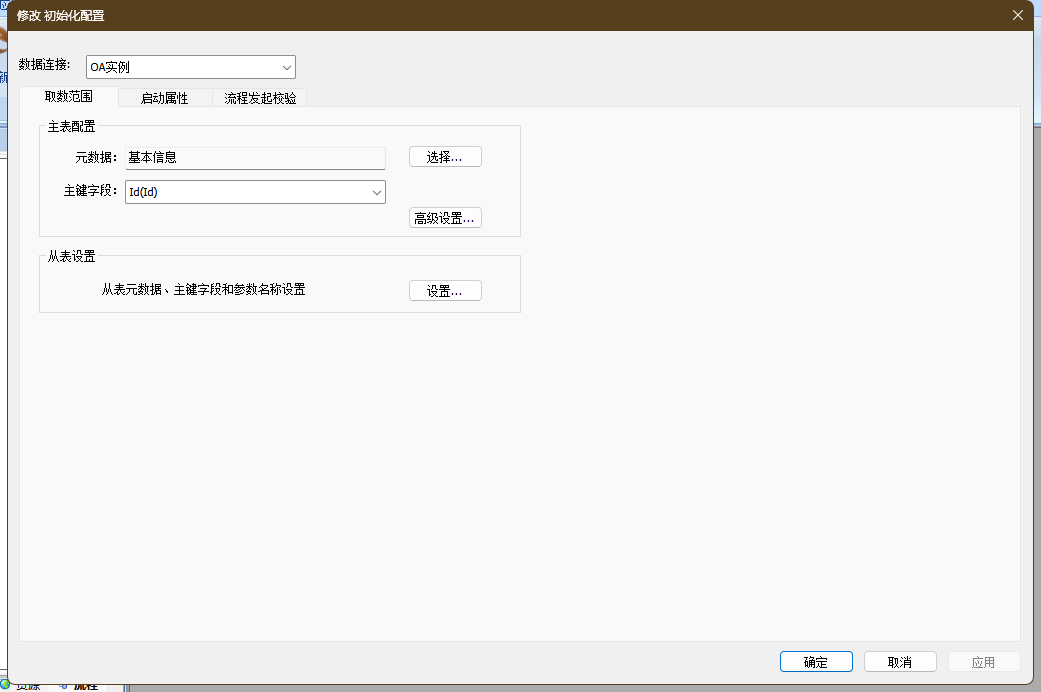Go to the 流程发起校验 tab
1041x692 pixels.
pyautogui.click(x=260, y=98)
